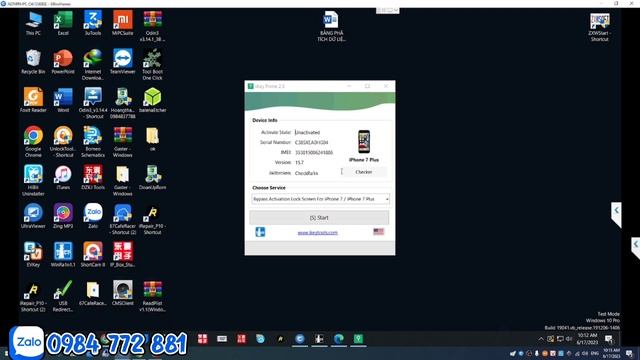Click the iRepair R taskbar icon
Image resolution: width=640 pixels, height=360 pixels.
point(280,339)
